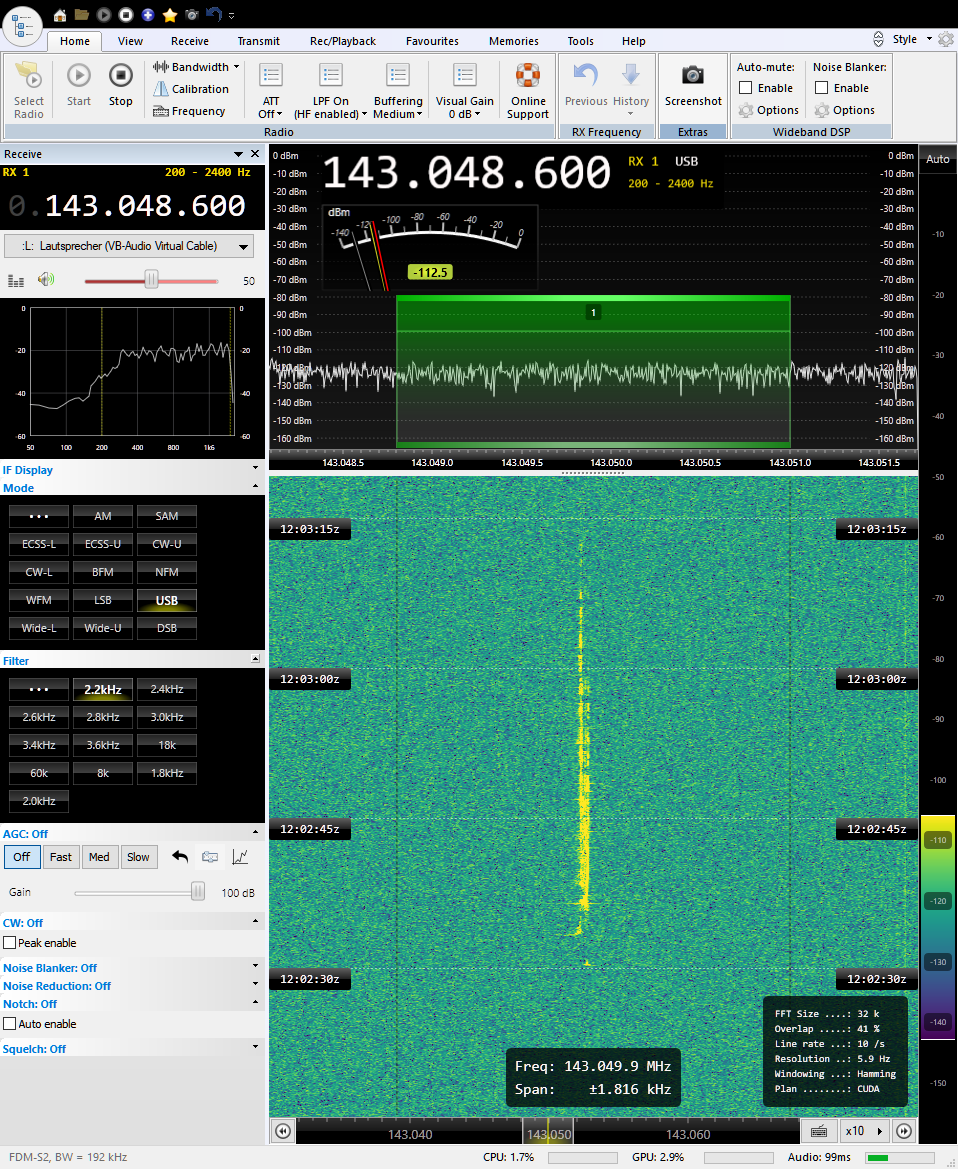Open the RX Frequency History dropdown
Screen dimensions: 958x1169
point(631,89)
